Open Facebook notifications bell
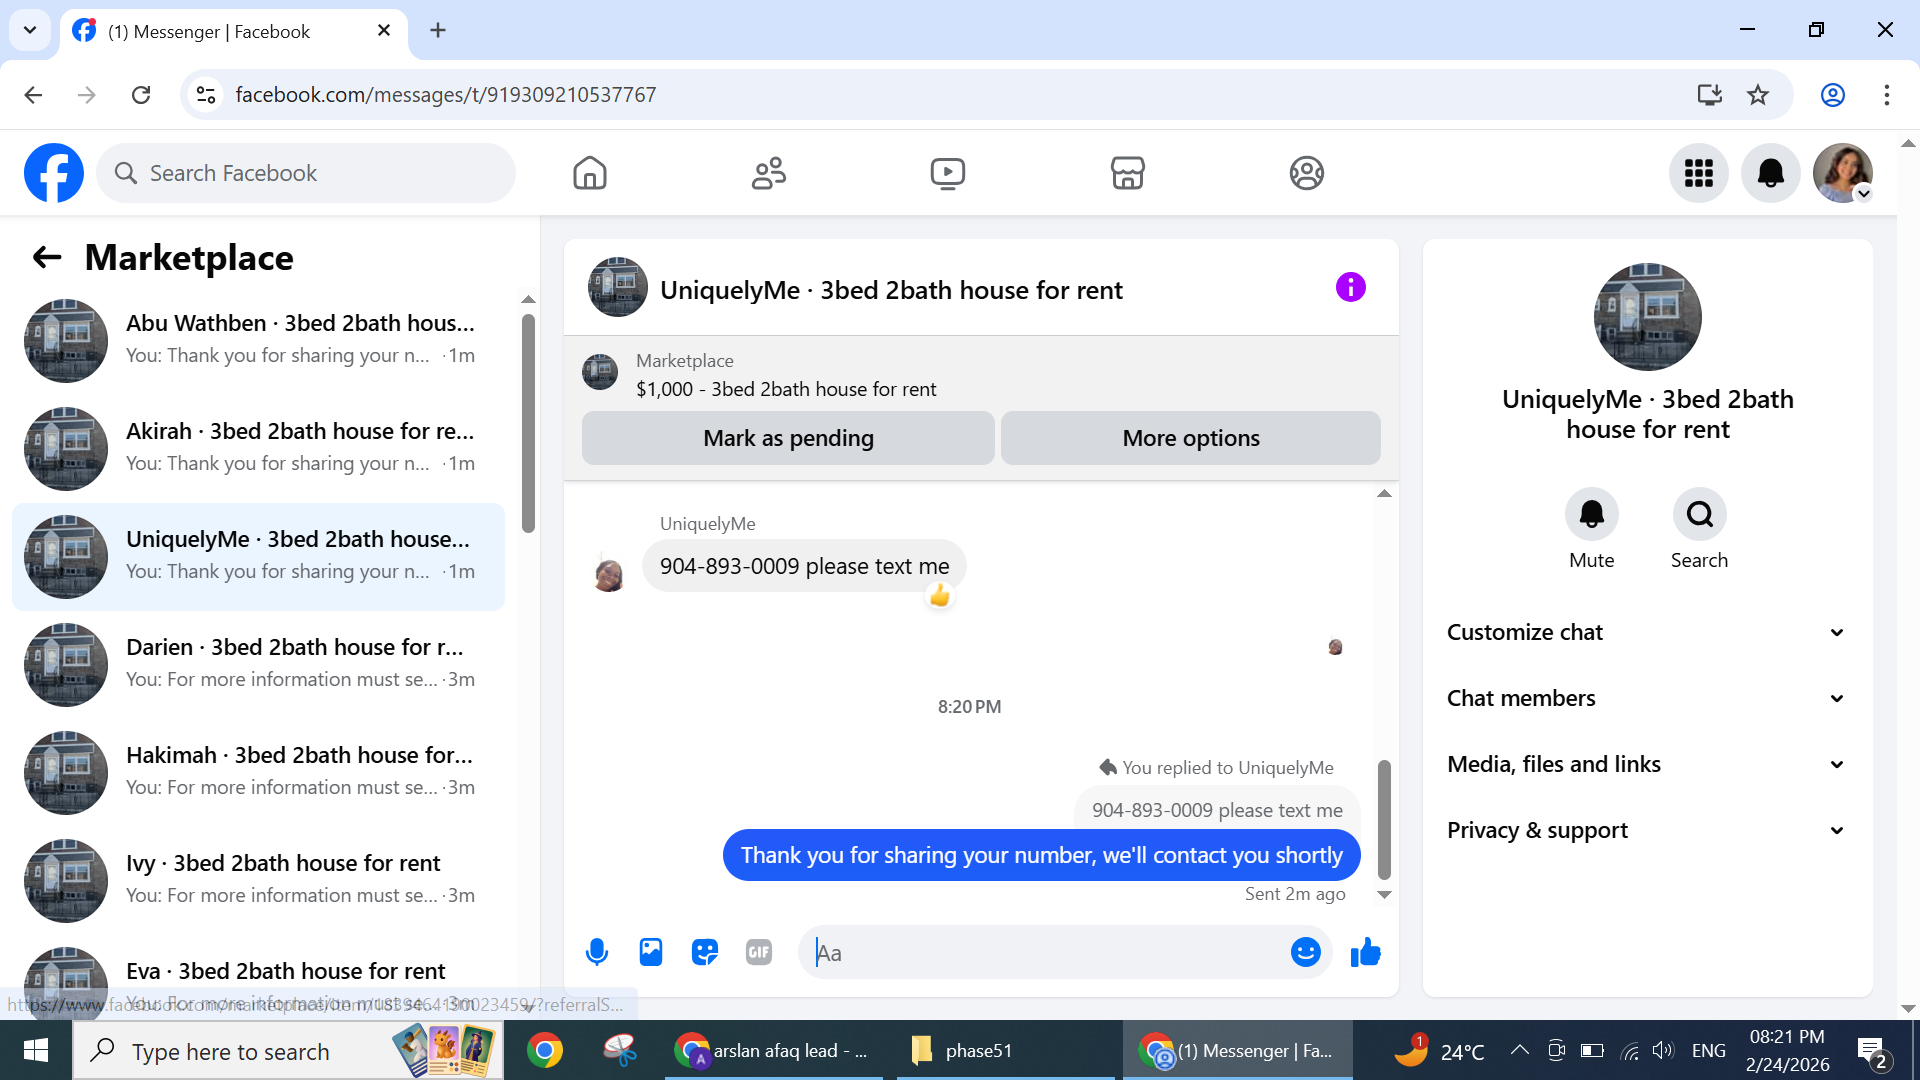This screenshot has width=1920, height=1080. (1770, 173)
